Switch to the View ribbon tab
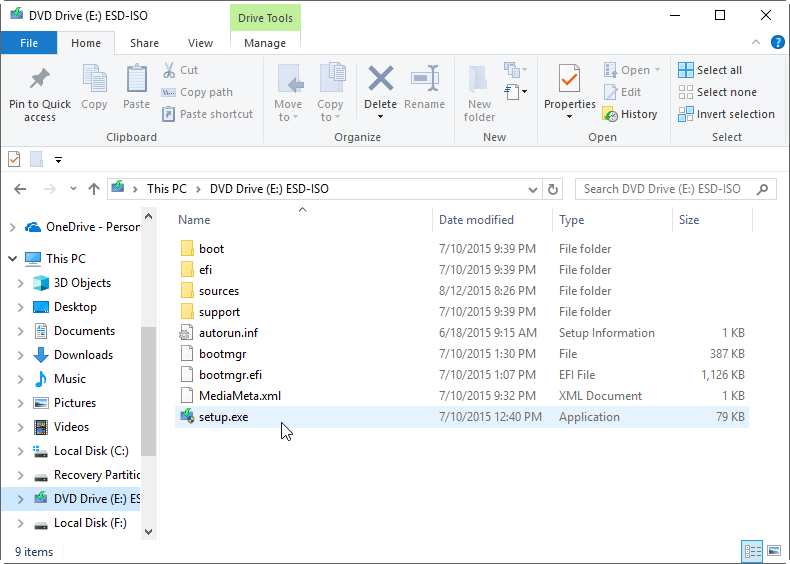 point(200,43)
